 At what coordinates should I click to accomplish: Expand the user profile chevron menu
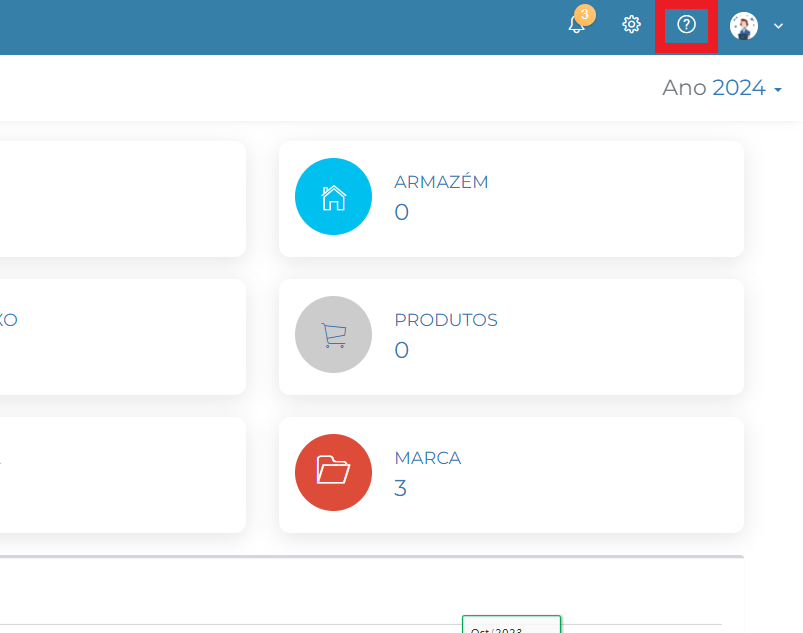coord(778,26)
